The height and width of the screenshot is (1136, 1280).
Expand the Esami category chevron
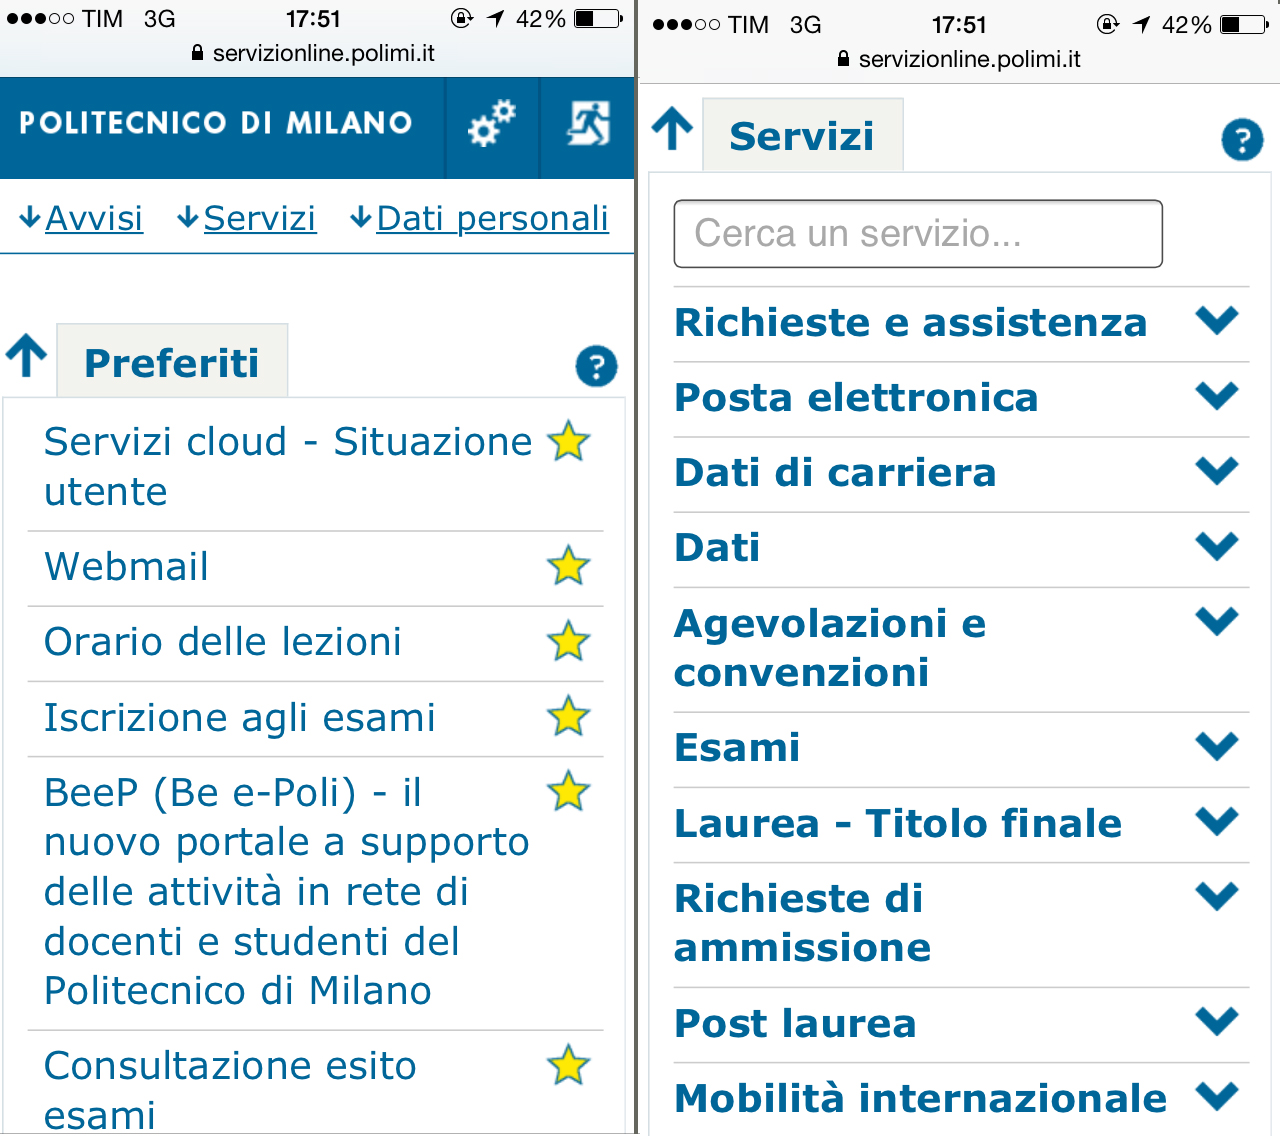click(x=1217, y=745)
